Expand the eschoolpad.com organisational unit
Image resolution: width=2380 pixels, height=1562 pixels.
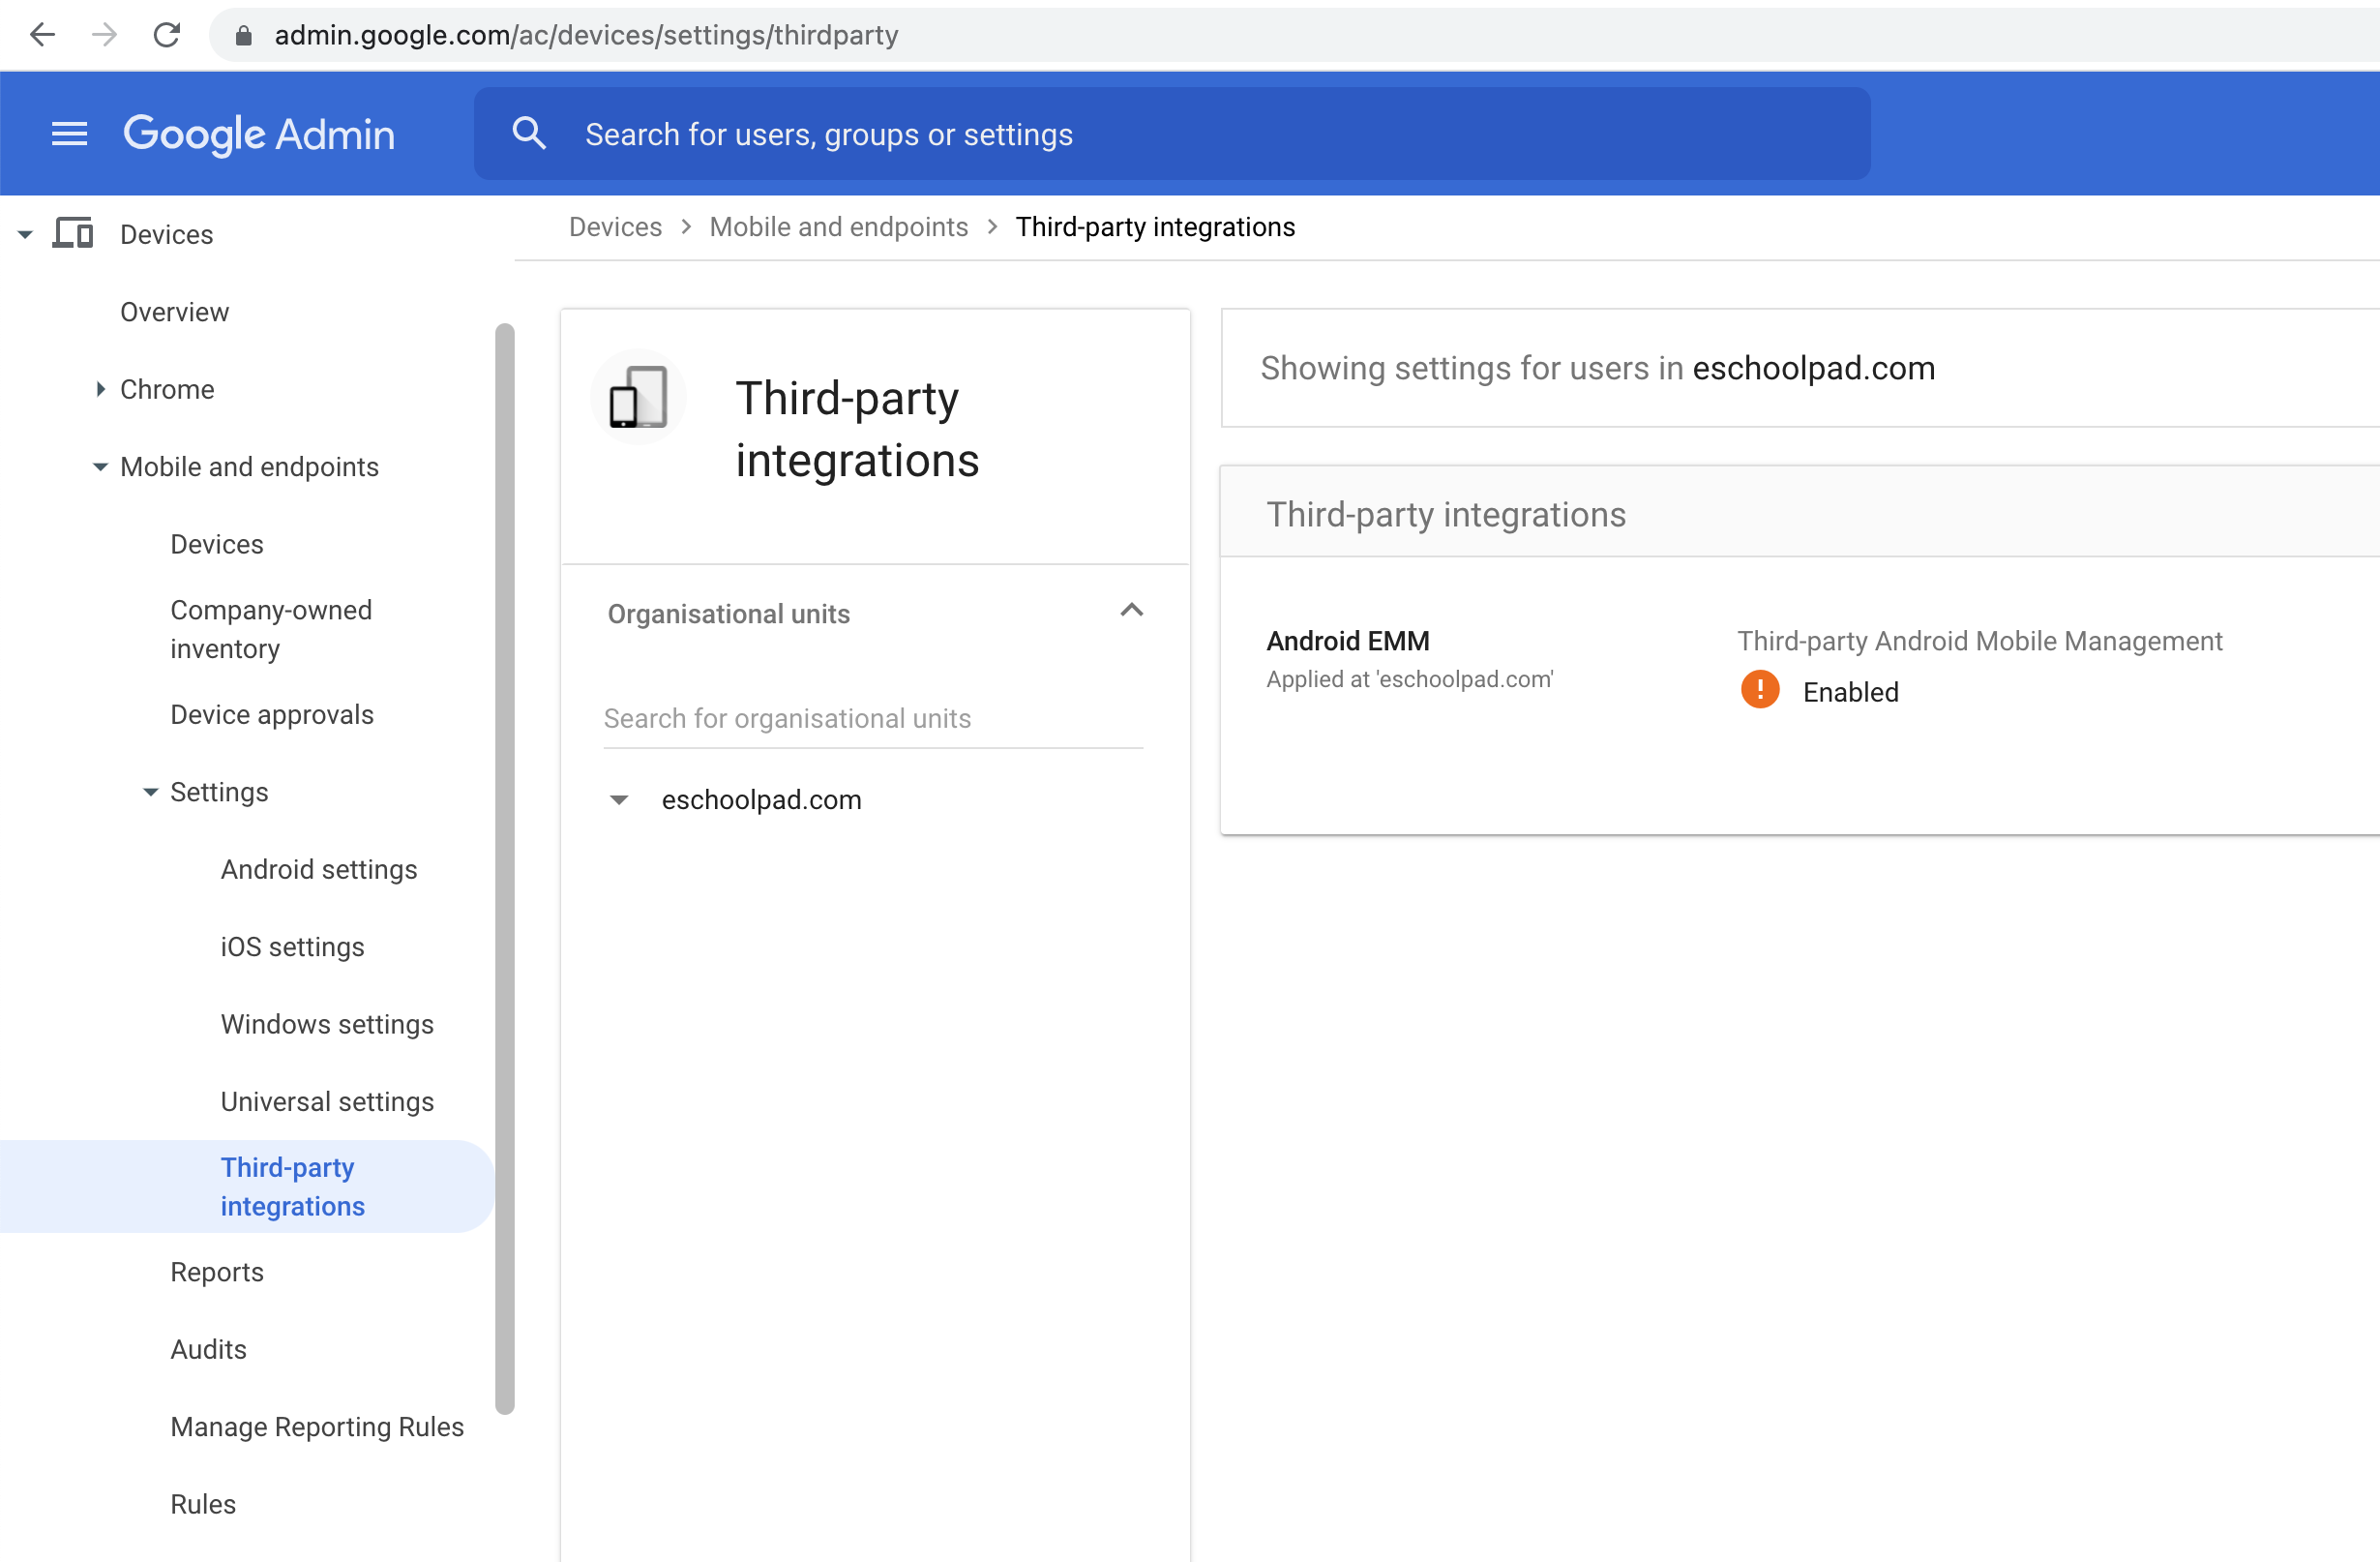[619, 799]
